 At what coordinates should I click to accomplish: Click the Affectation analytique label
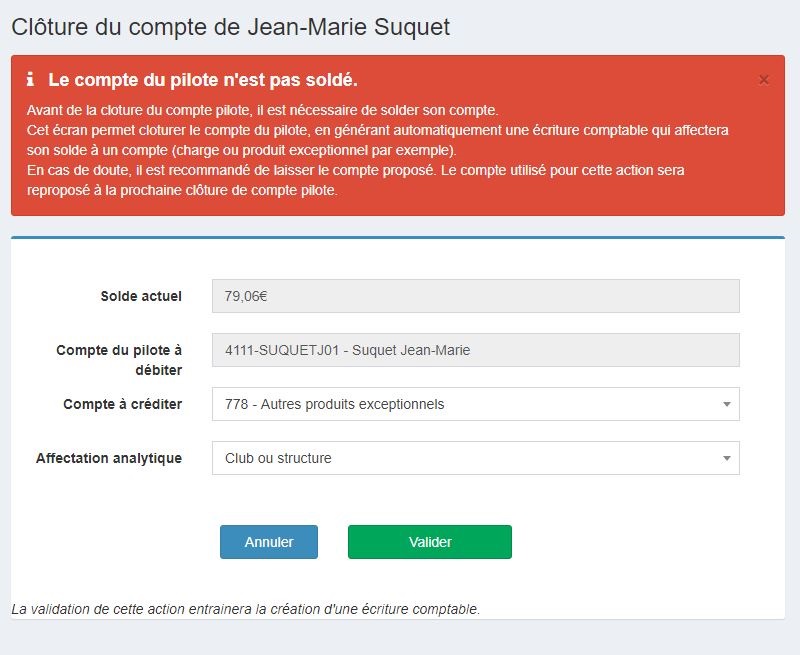pyautogui.click(x=109, y=458)
